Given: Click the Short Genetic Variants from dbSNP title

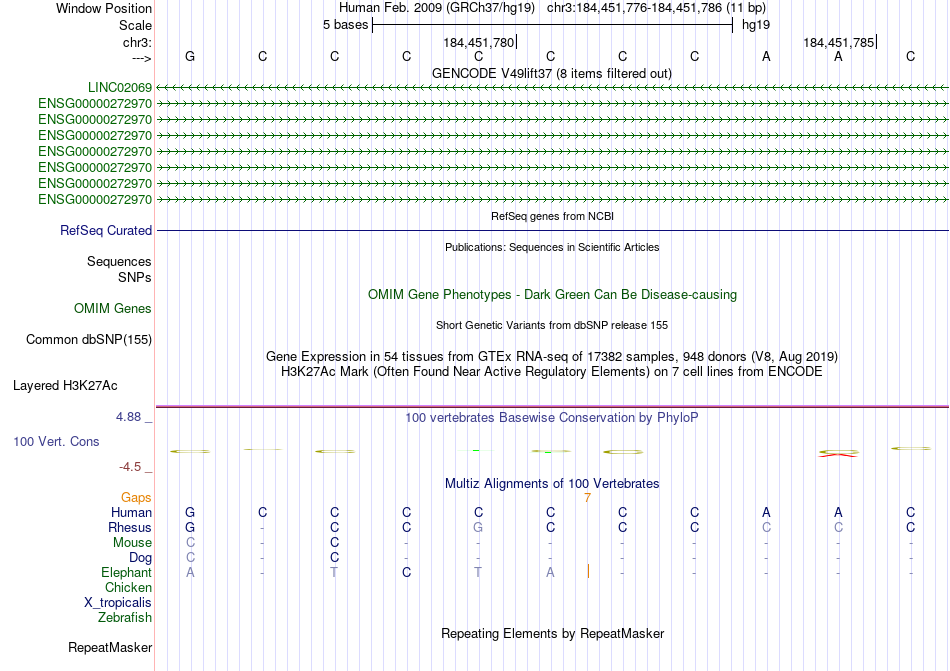Looking at the screenshot, I should coord(552,325).
